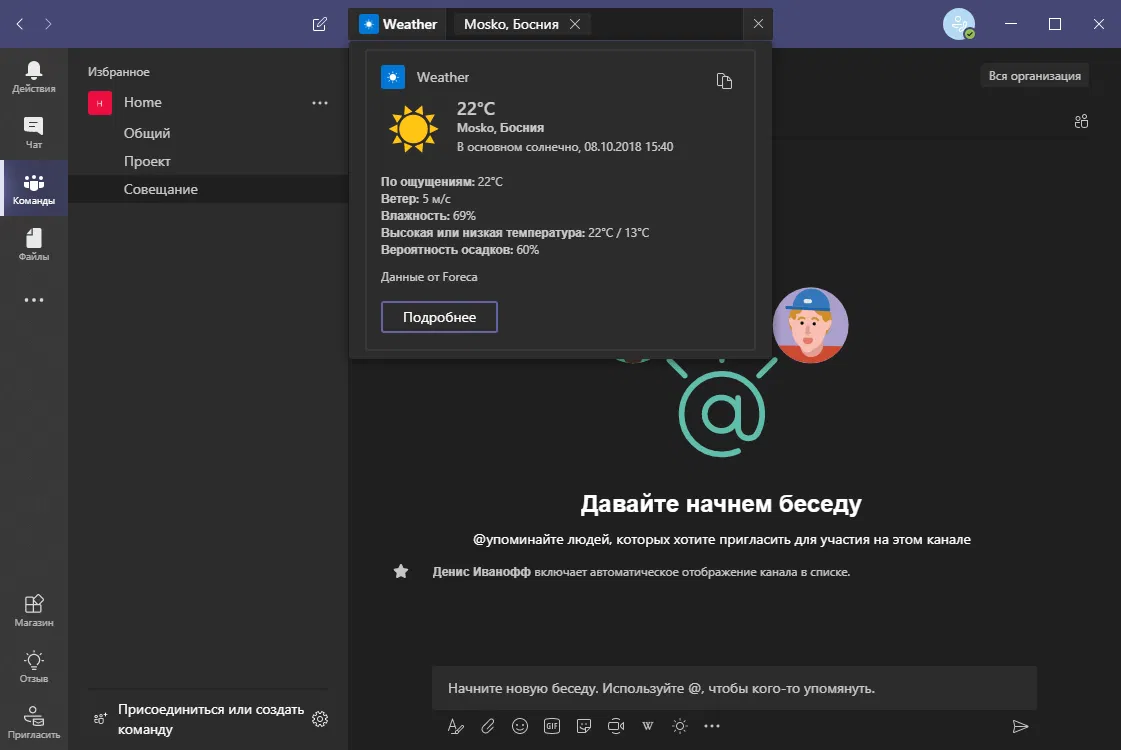The image size is (1121, 750).
Task: Click the new conversation message field
Action: 734,688
